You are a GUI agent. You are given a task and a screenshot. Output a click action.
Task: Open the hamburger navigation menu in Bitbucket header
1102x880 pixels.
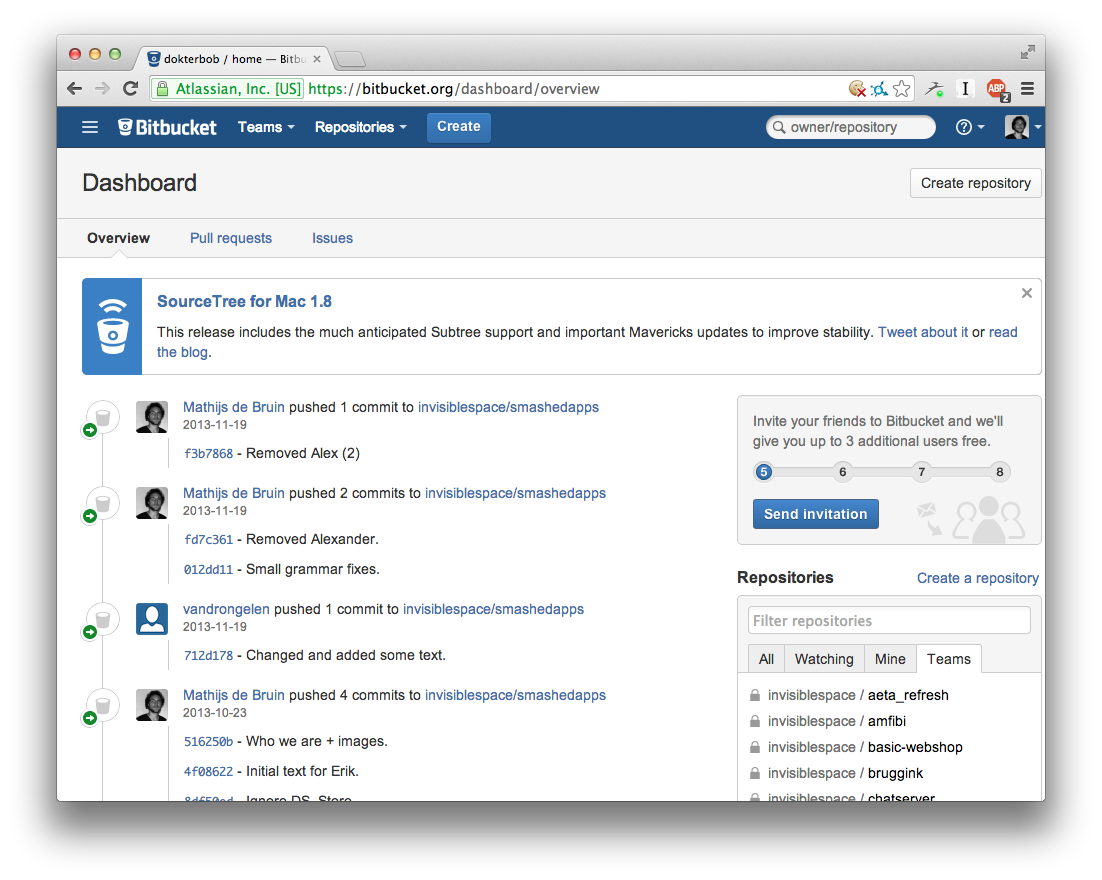[90, 127]
